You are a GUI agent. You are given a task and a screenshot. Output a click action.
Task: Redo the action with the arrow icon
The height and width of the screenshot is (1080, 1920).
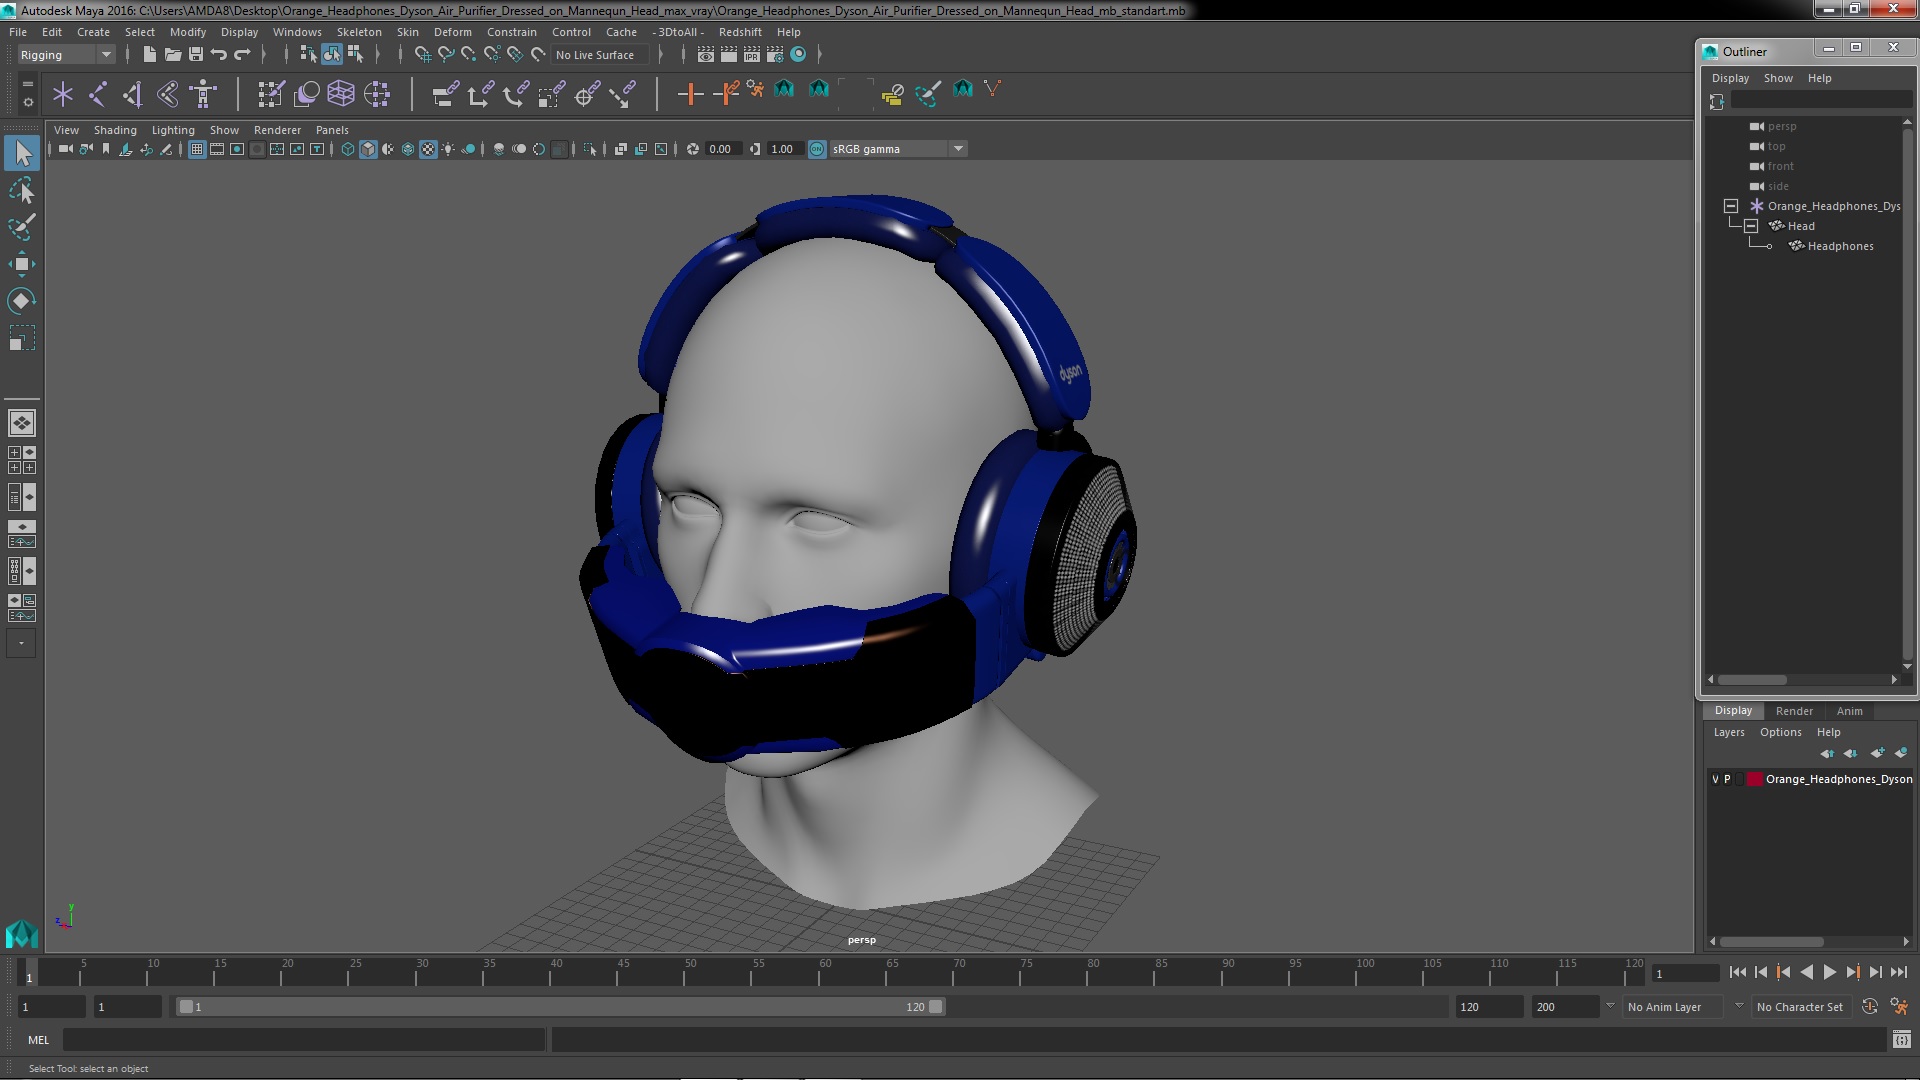(x=243, y=54)
